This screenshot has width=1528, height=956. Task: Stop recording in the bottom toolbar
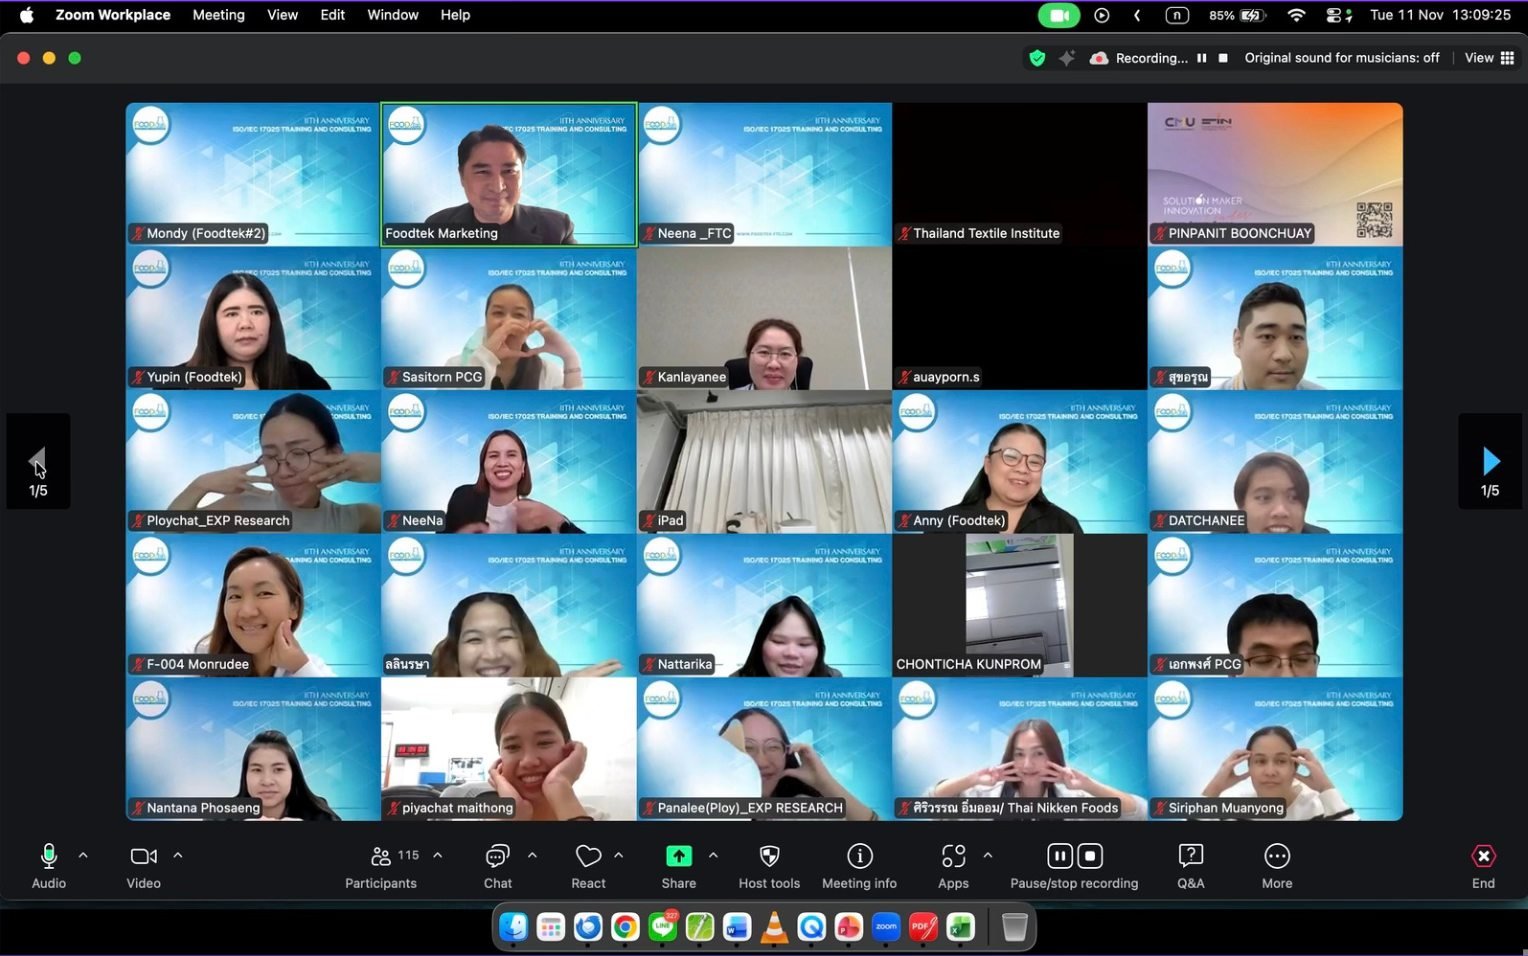point(1090,856)
